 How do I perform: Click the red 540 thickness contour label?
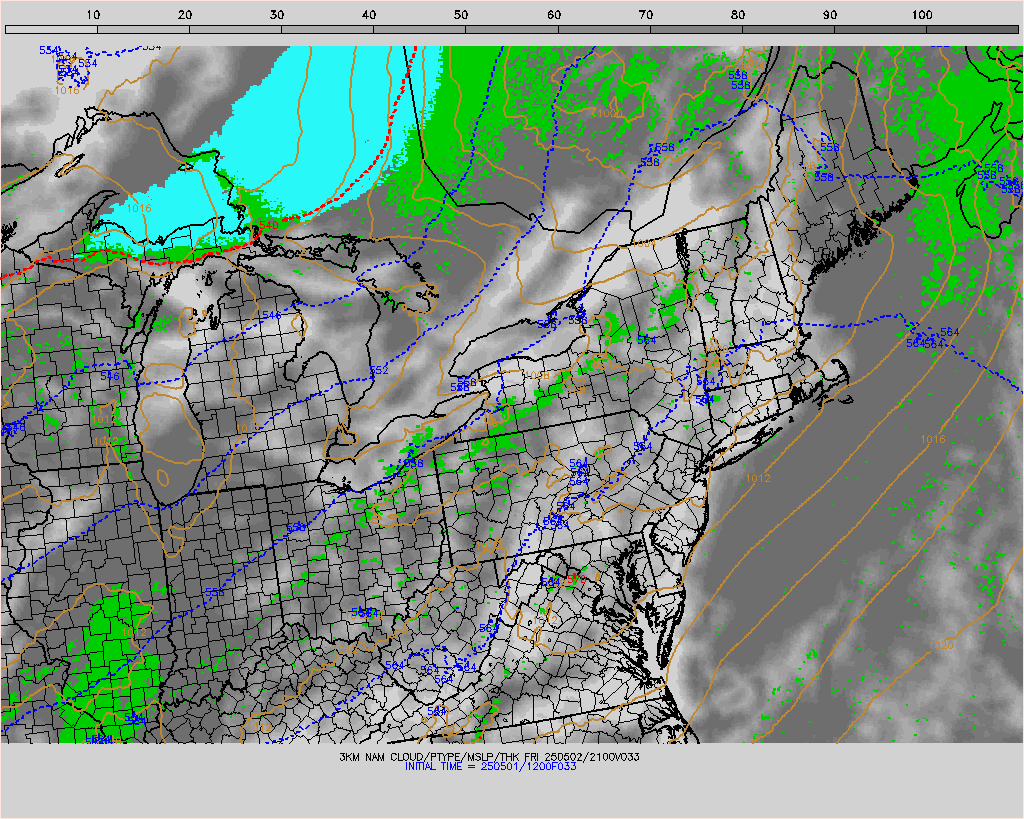click(x=268, y=225)
